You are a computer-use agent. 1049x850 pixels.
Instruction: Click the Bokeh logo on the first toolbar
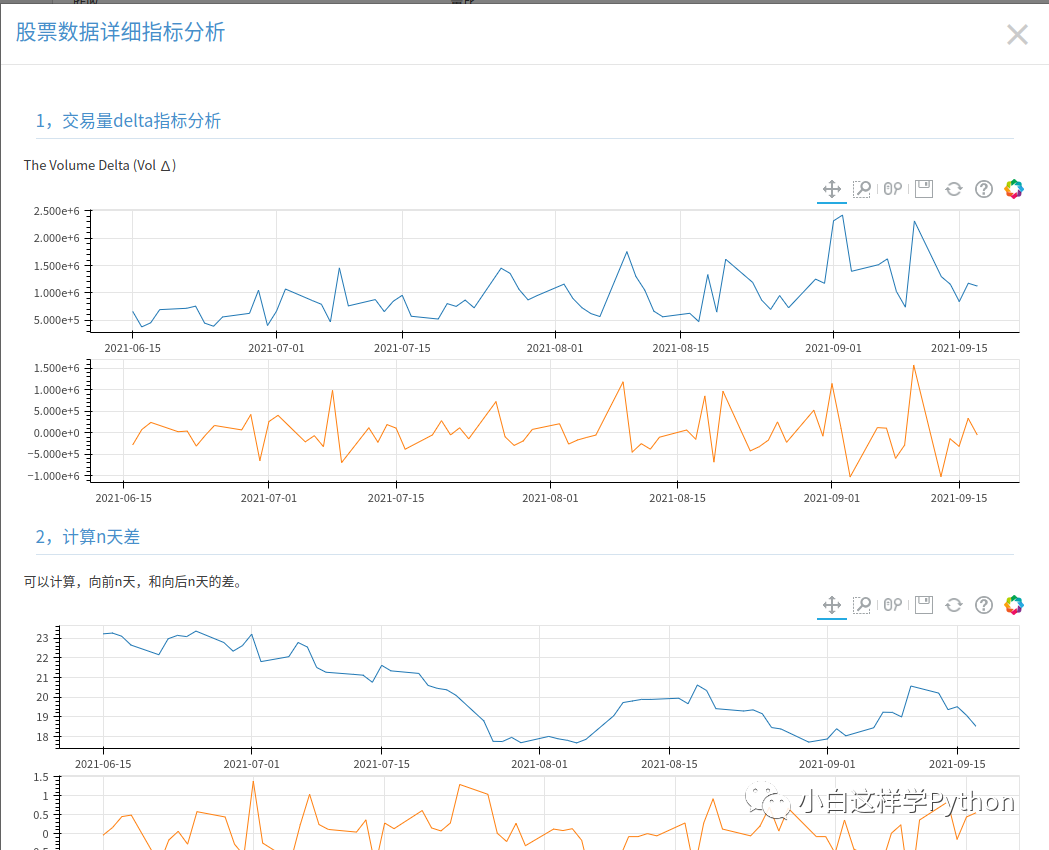point(1013,188)
